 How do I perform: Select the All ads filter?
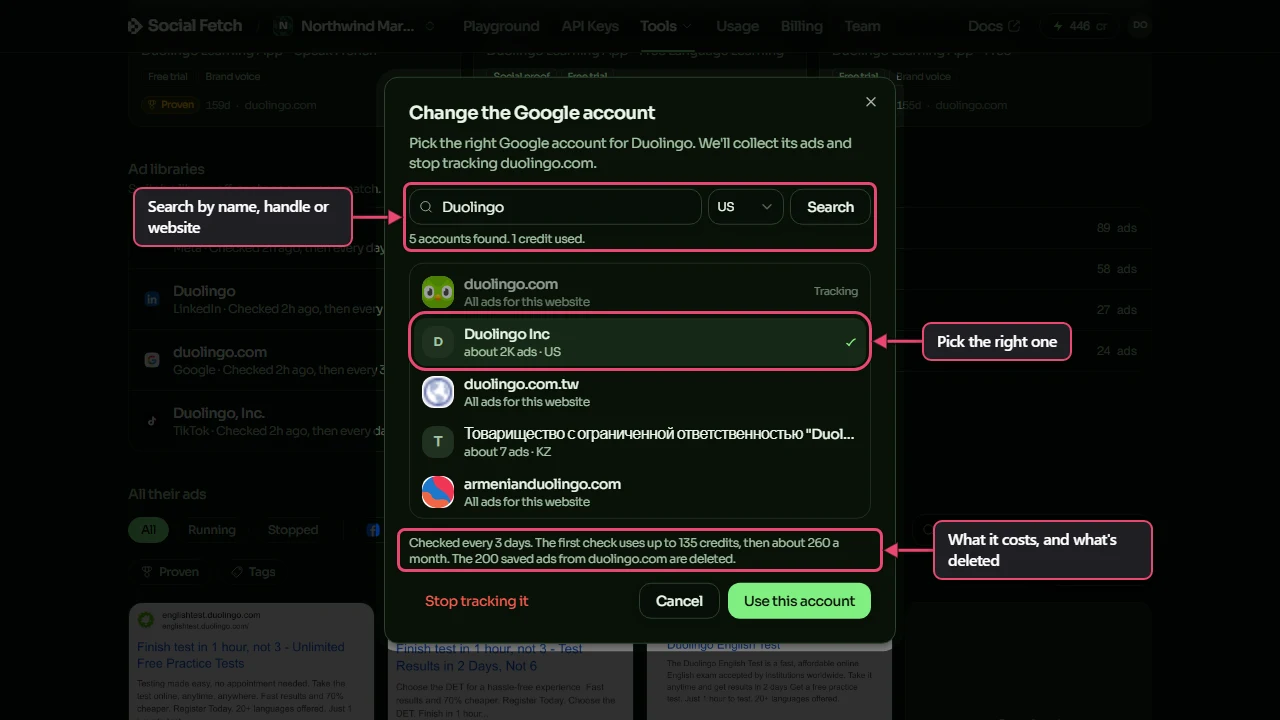point(148,530)
